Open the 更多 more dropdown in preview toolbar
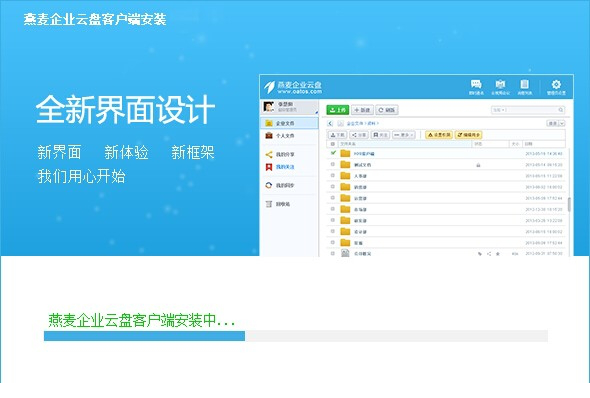 coord(404,135)
